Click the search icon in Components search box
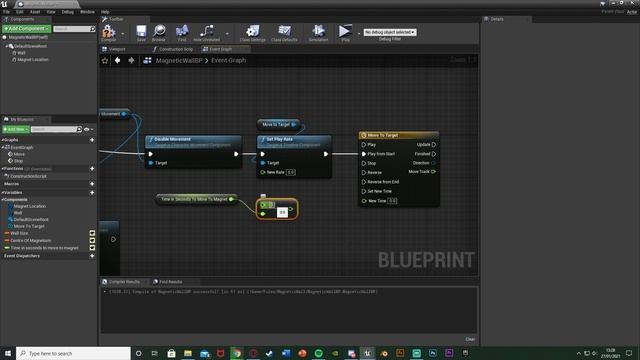Image resolution: width=640 pixels, height=360 pixels. (93, 29)
